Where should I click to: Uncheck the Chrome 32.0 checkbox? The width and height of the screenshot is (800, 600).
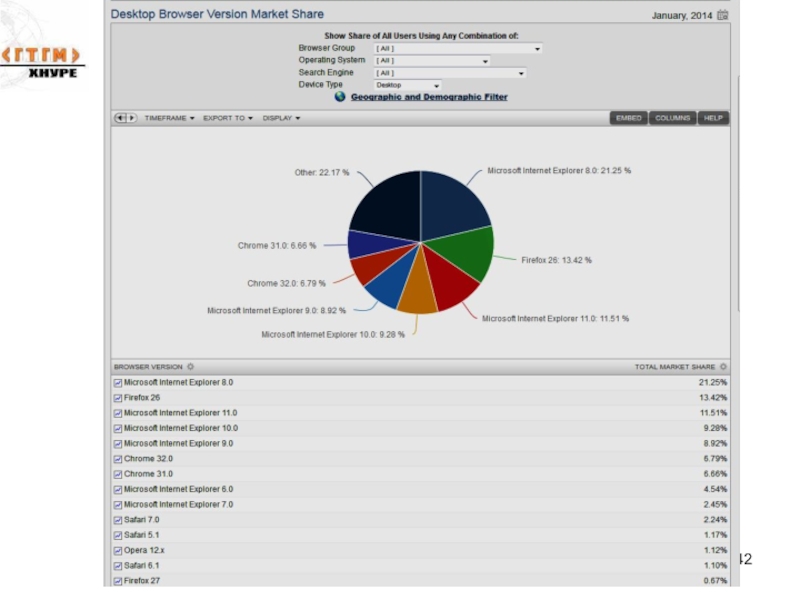tap(118, 459)
